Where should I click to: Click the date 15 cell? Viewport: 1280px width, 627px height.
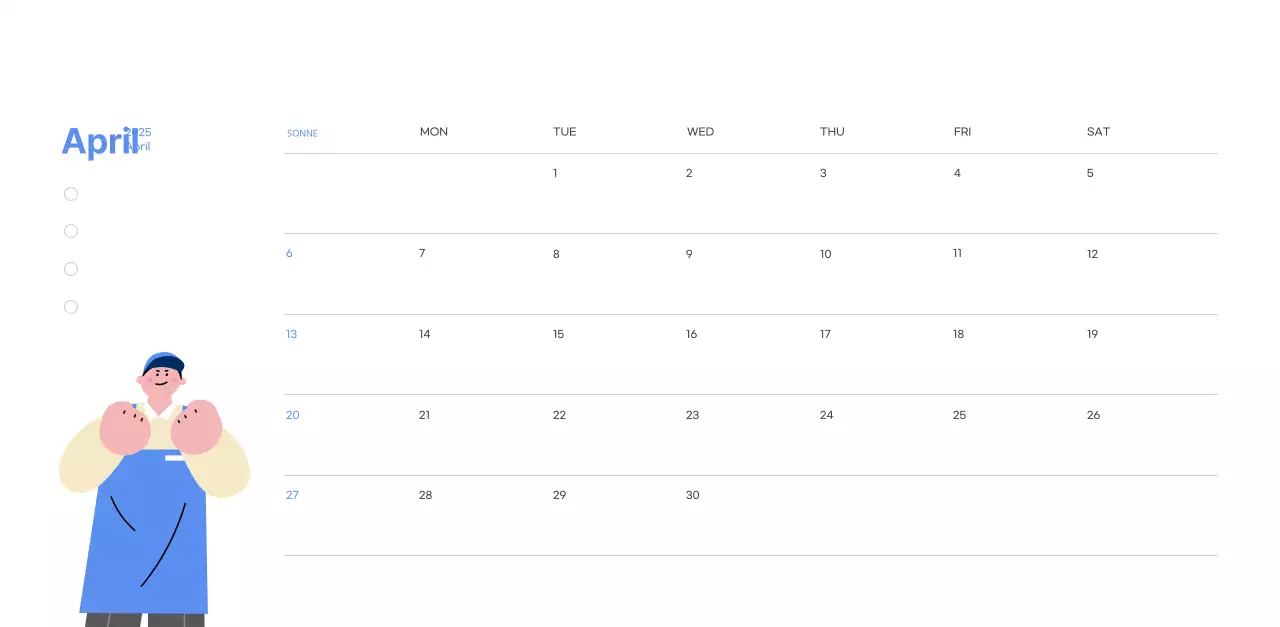(558, 334)
